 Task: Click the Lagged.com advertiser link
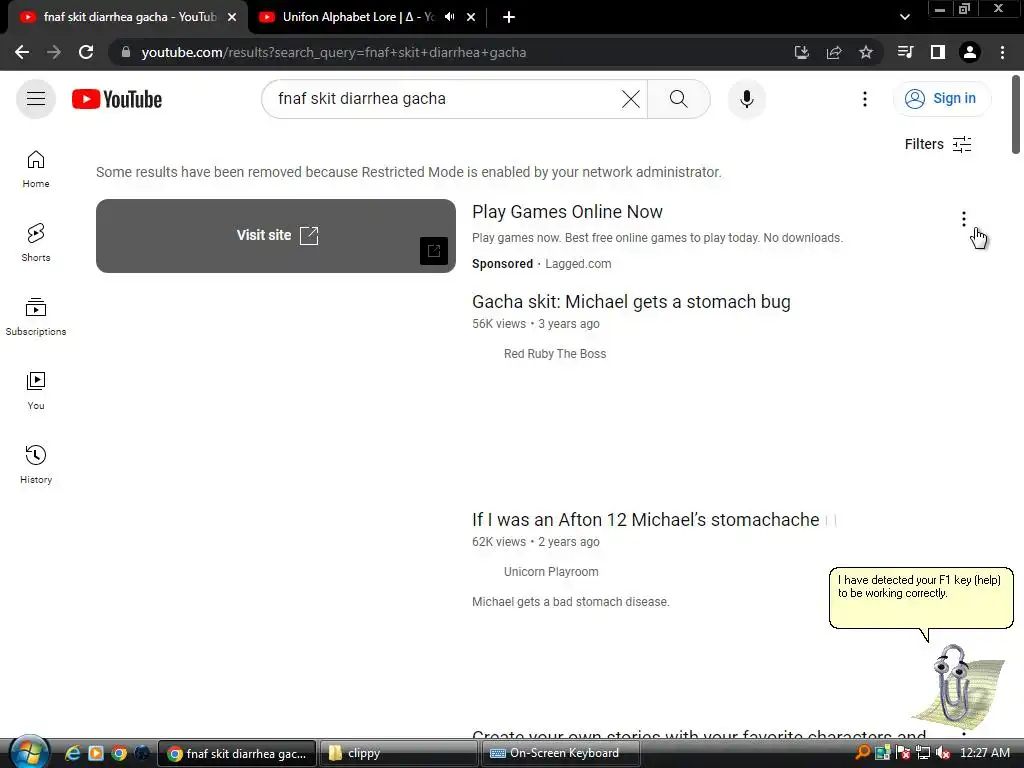(x=578, y=264)
